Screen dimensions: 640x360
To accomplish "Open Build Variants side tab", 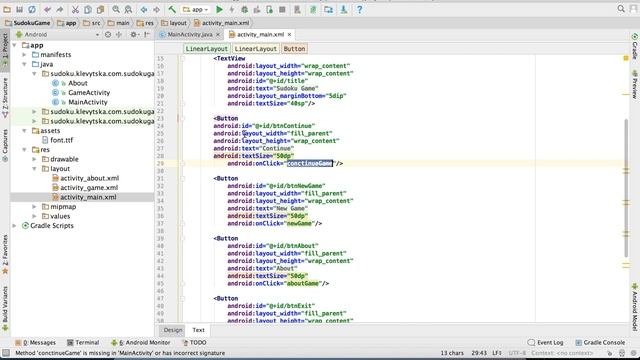I will pyautogui.click(x=5, y=309).
